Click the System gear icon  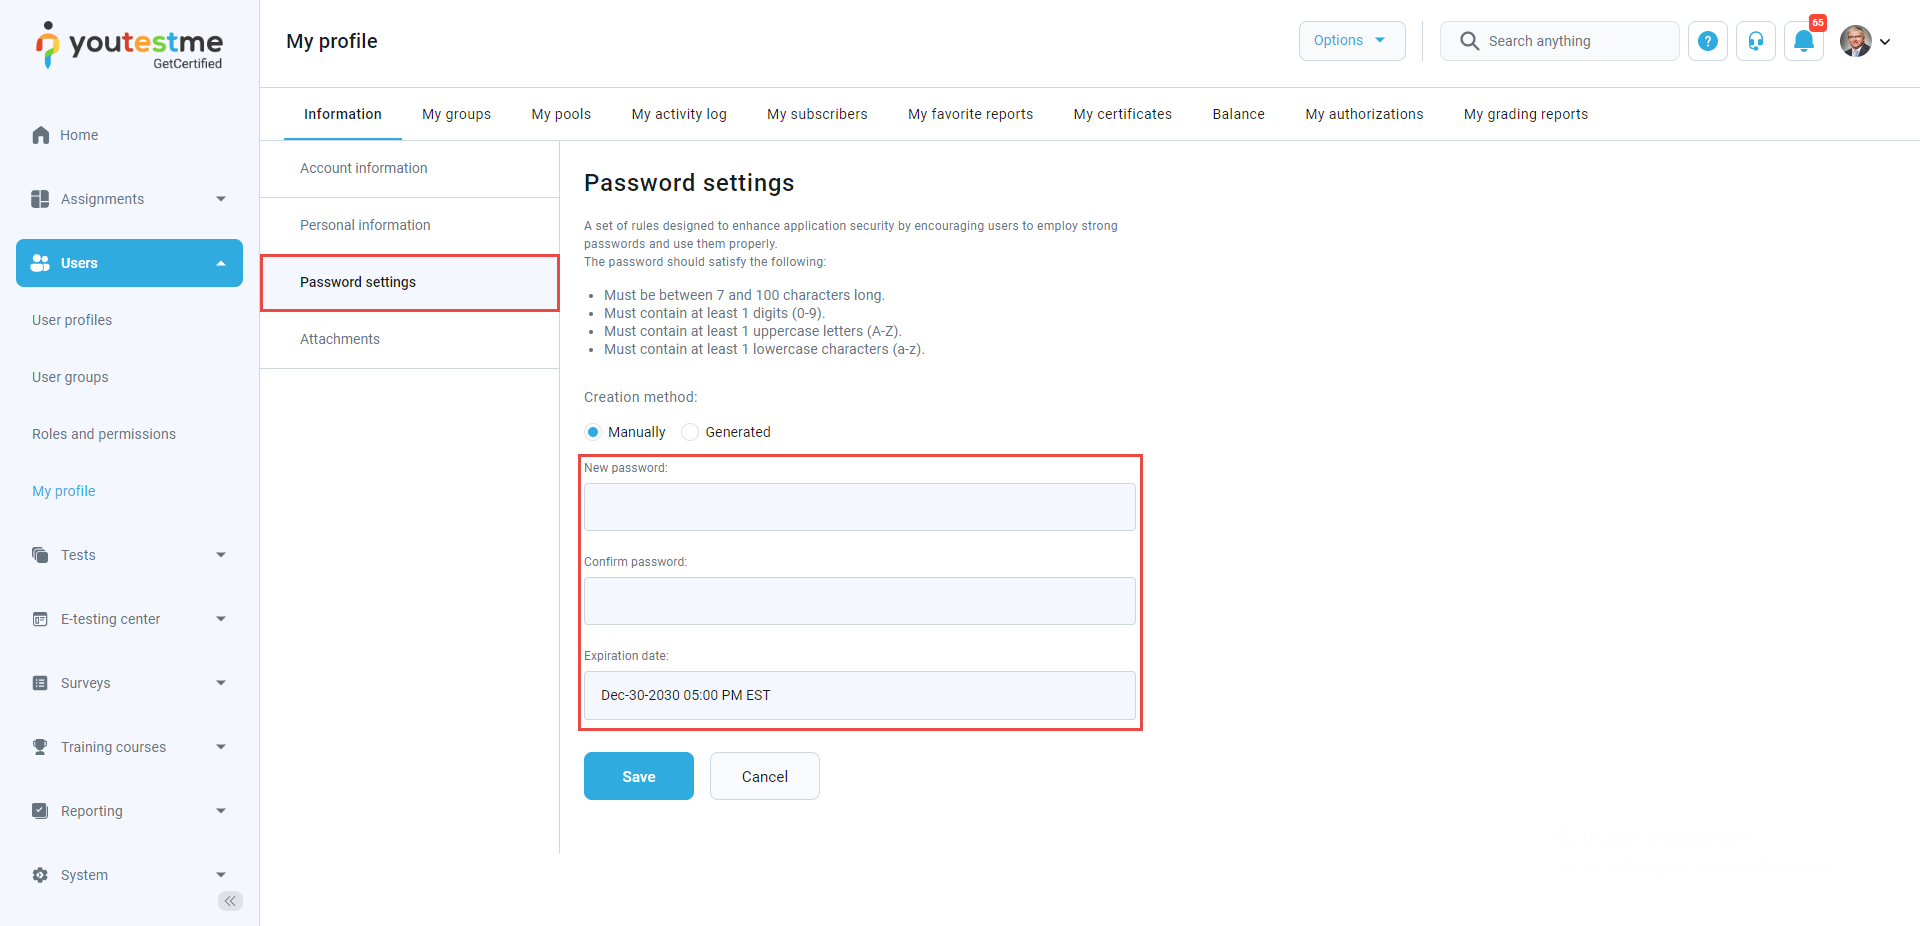pos(40,875)
